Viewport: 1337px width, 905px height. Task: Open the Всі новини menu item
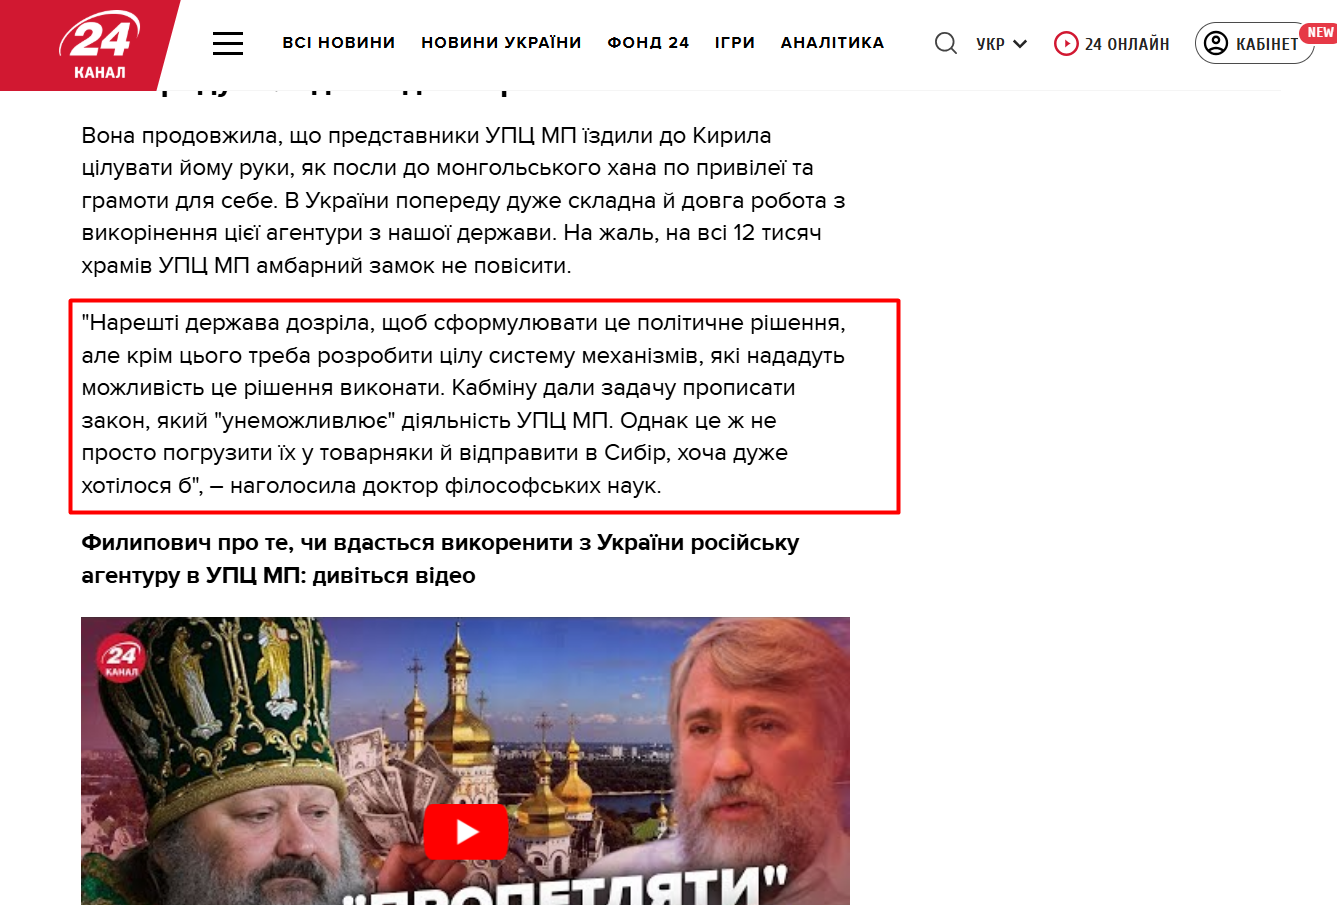click(x=339, y=43)
